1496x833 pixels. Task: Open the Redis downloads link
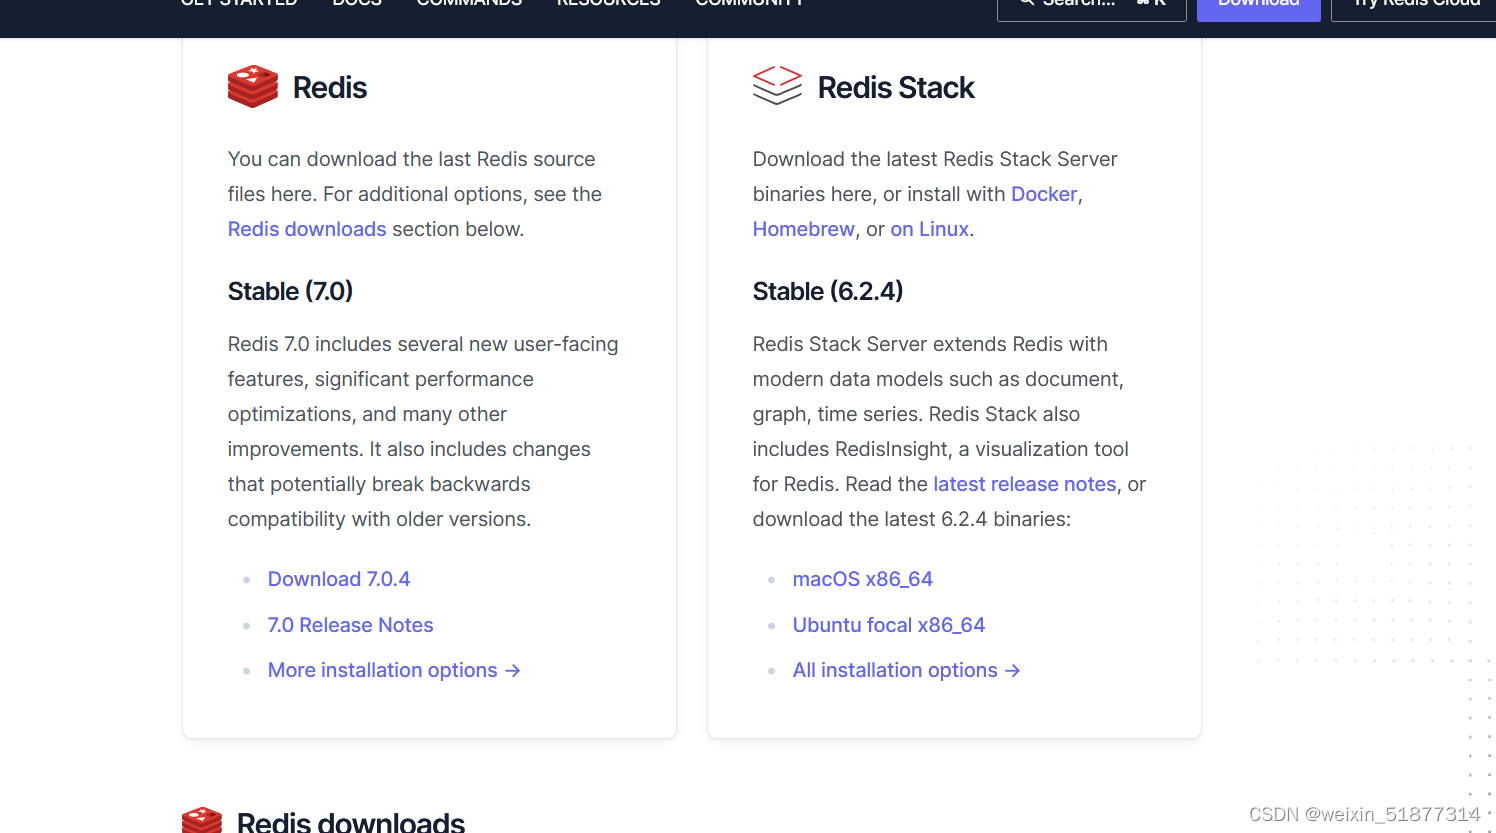pyautogui.click(x=307, y=229)
